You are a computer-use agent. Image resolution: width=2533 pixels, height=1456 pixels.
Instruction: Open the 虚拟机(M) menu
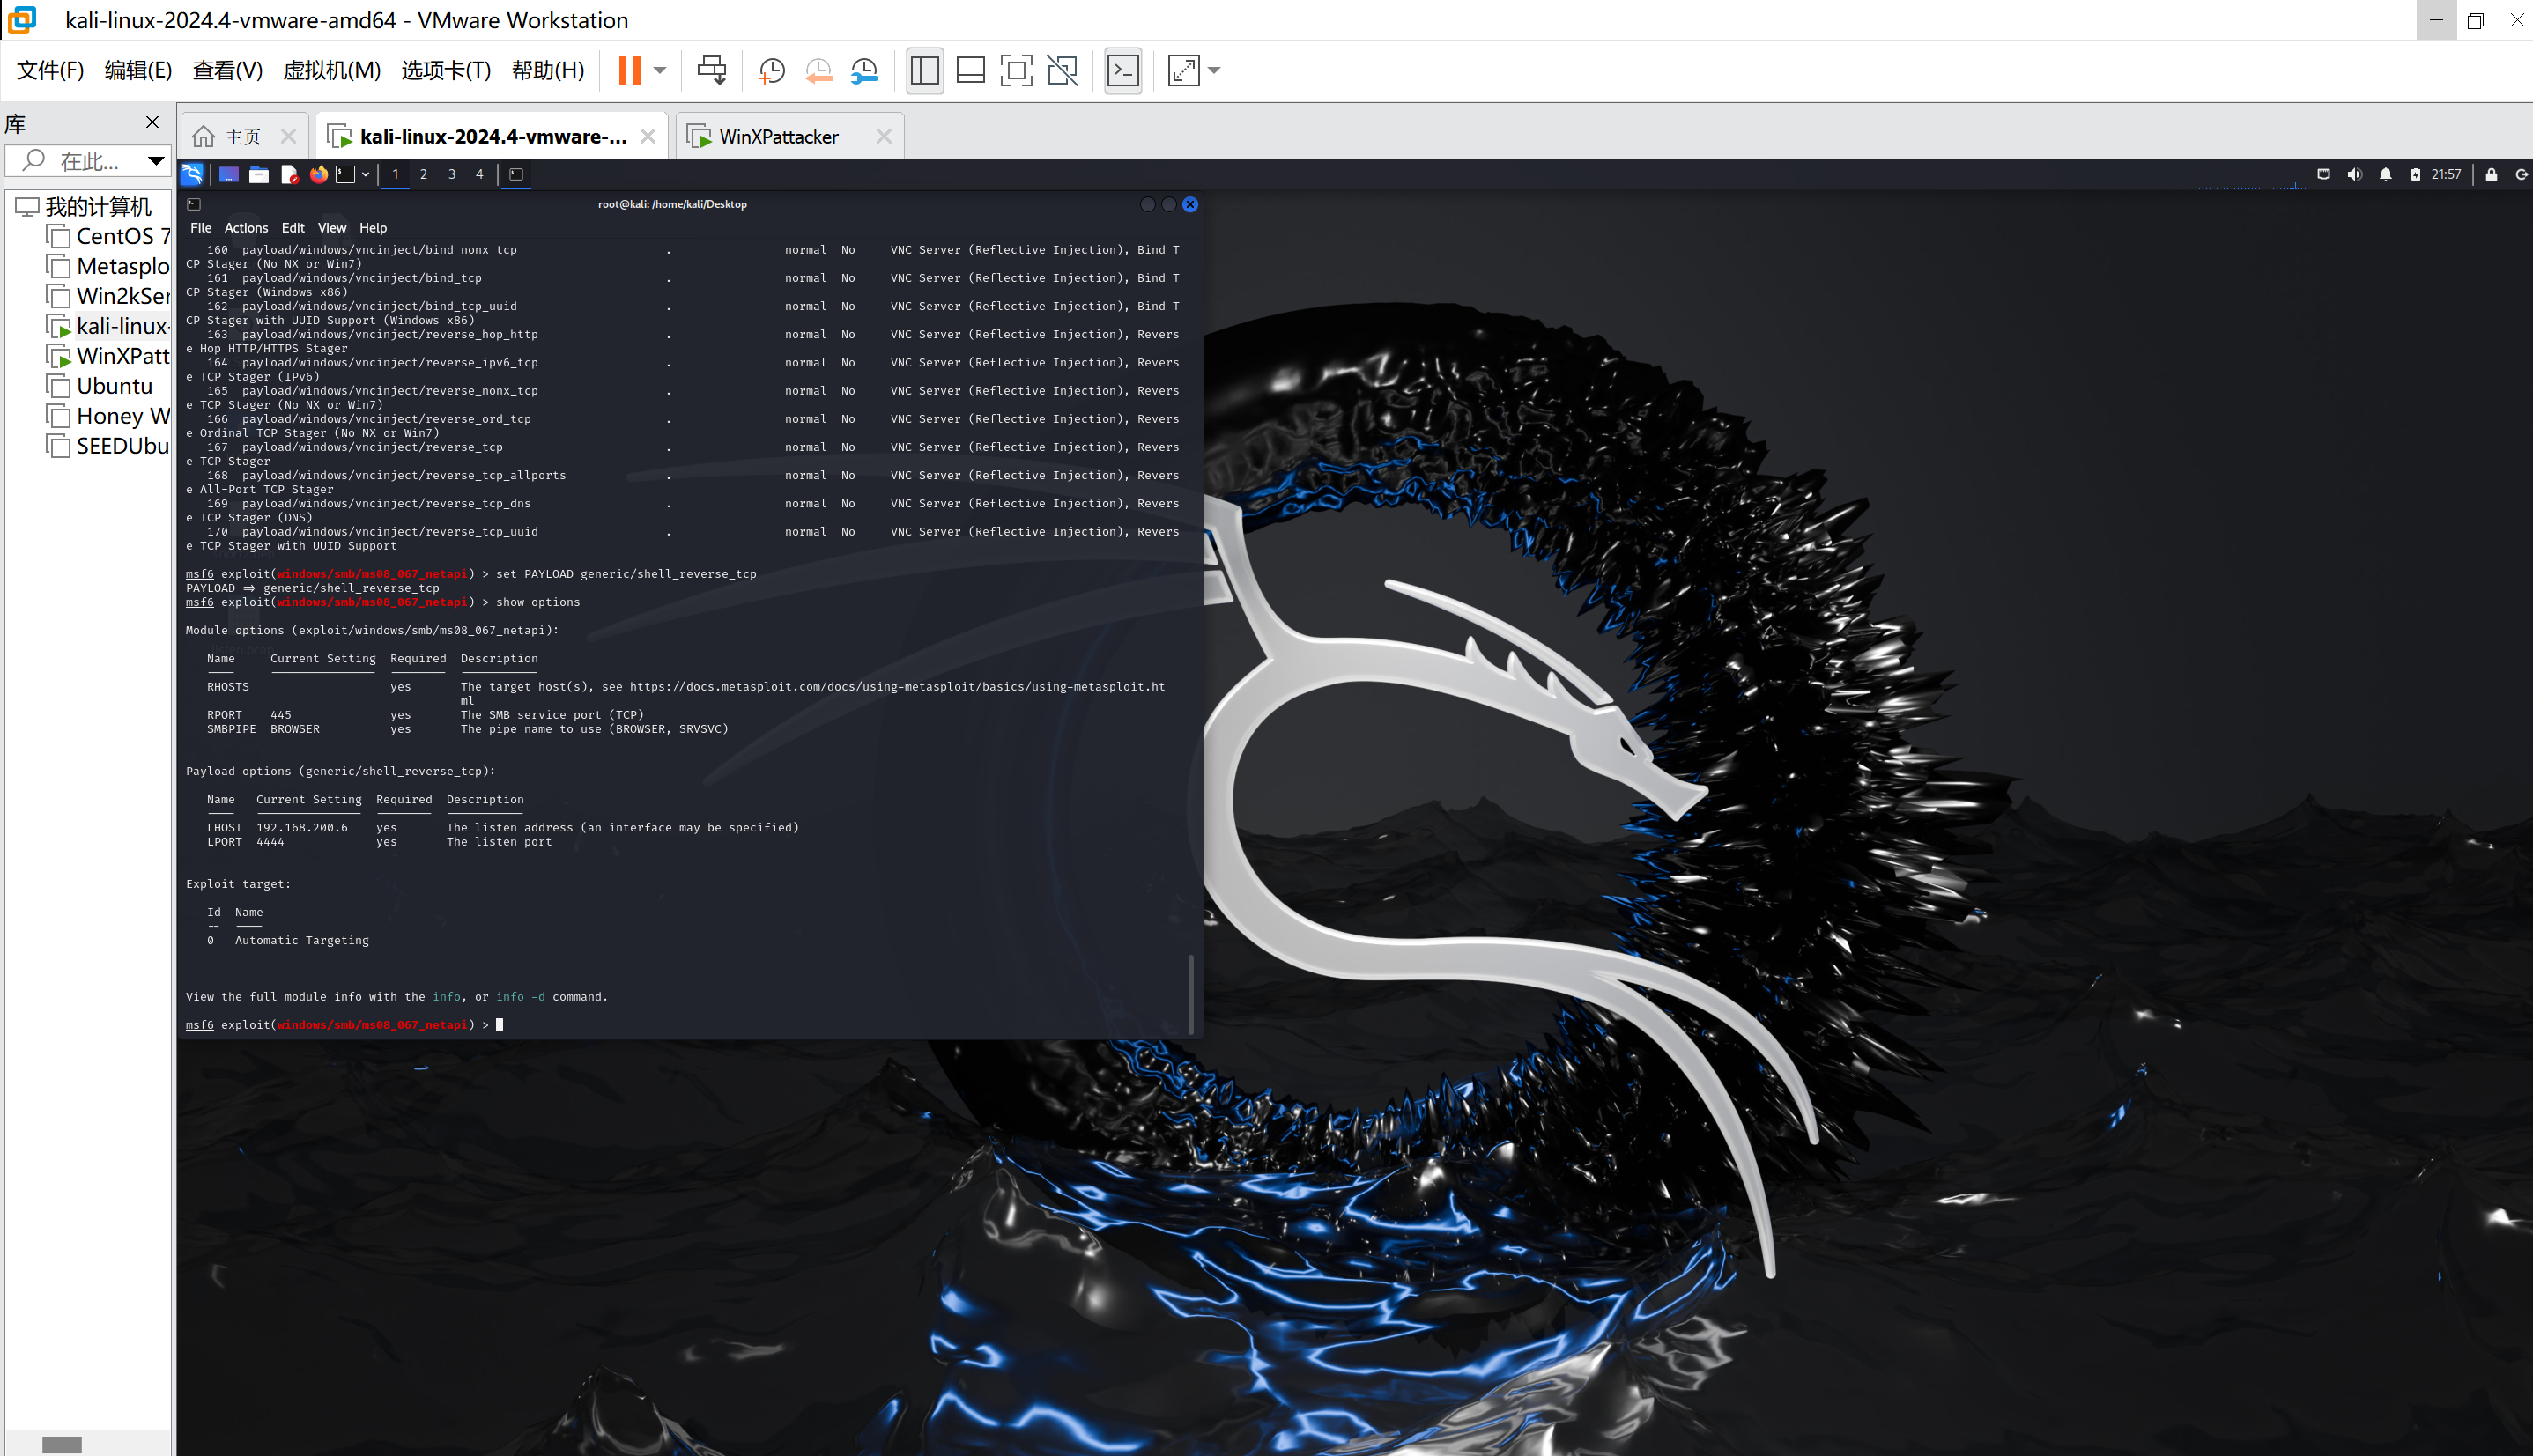(331, 70)
